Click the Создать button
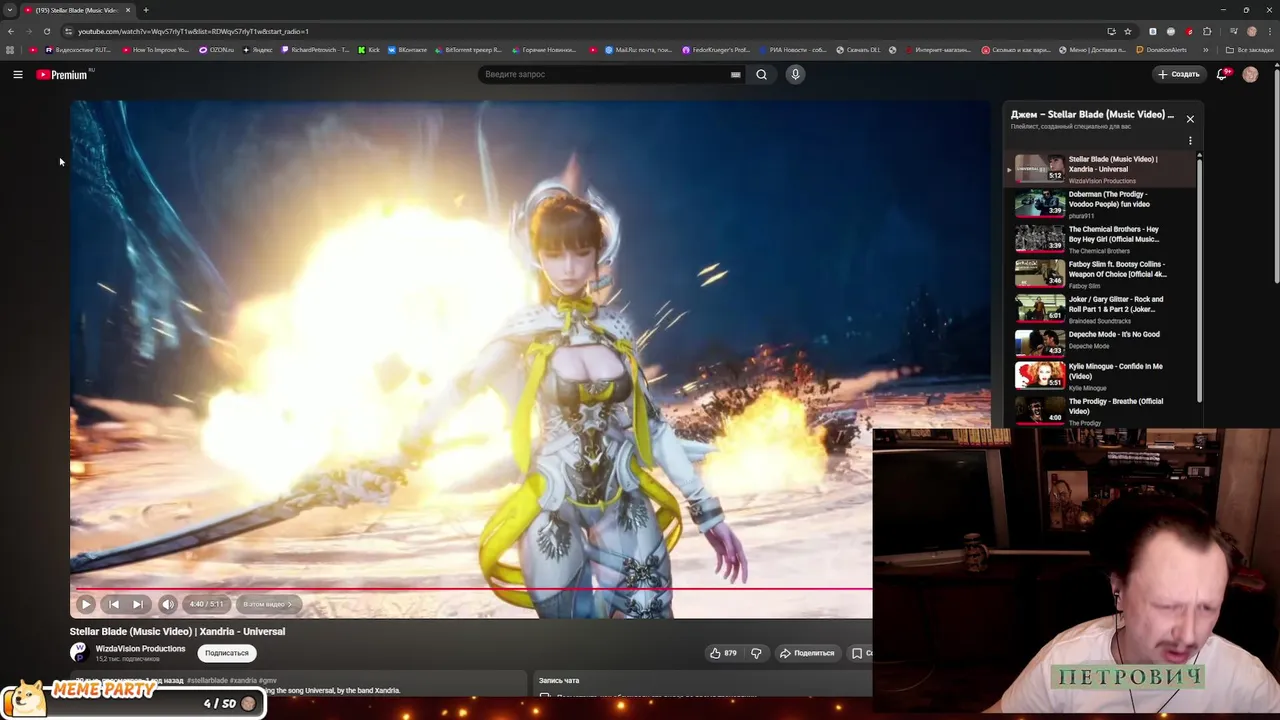The width and height of the screenshot is (1280, 720). click(x=1178, y=74)
